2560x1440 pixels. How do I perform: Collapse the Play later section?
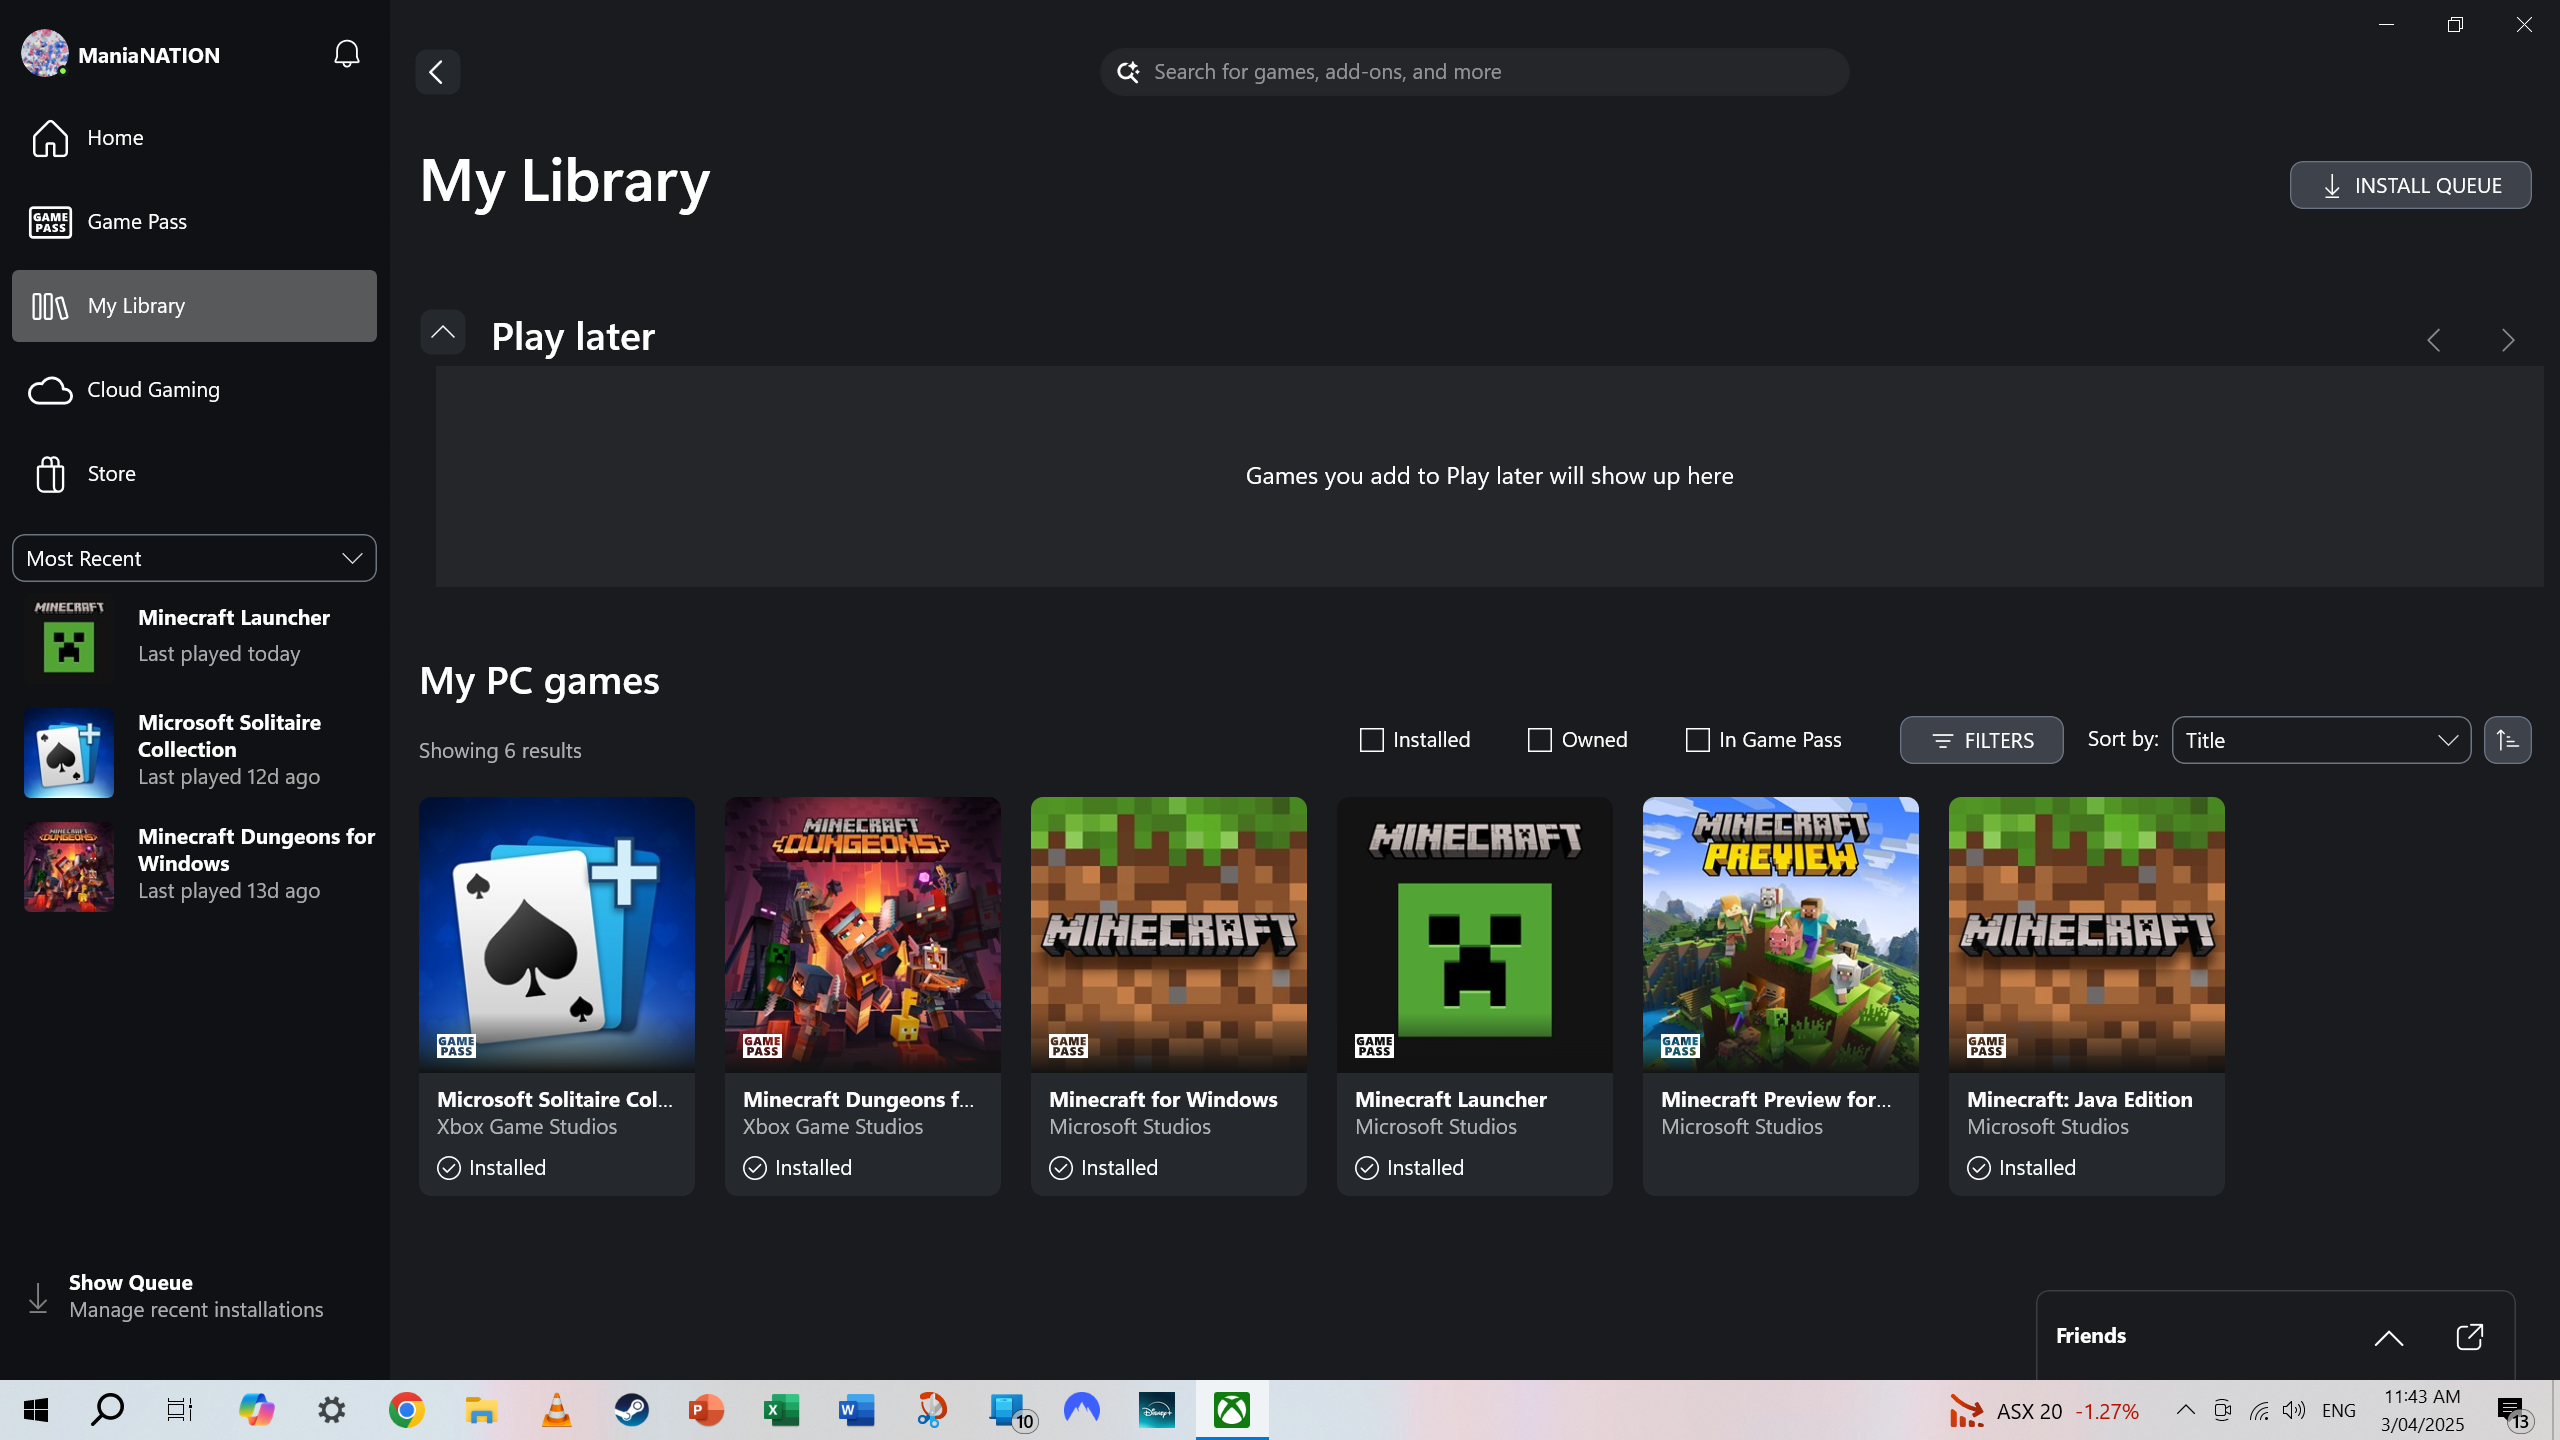click(443, 333)
